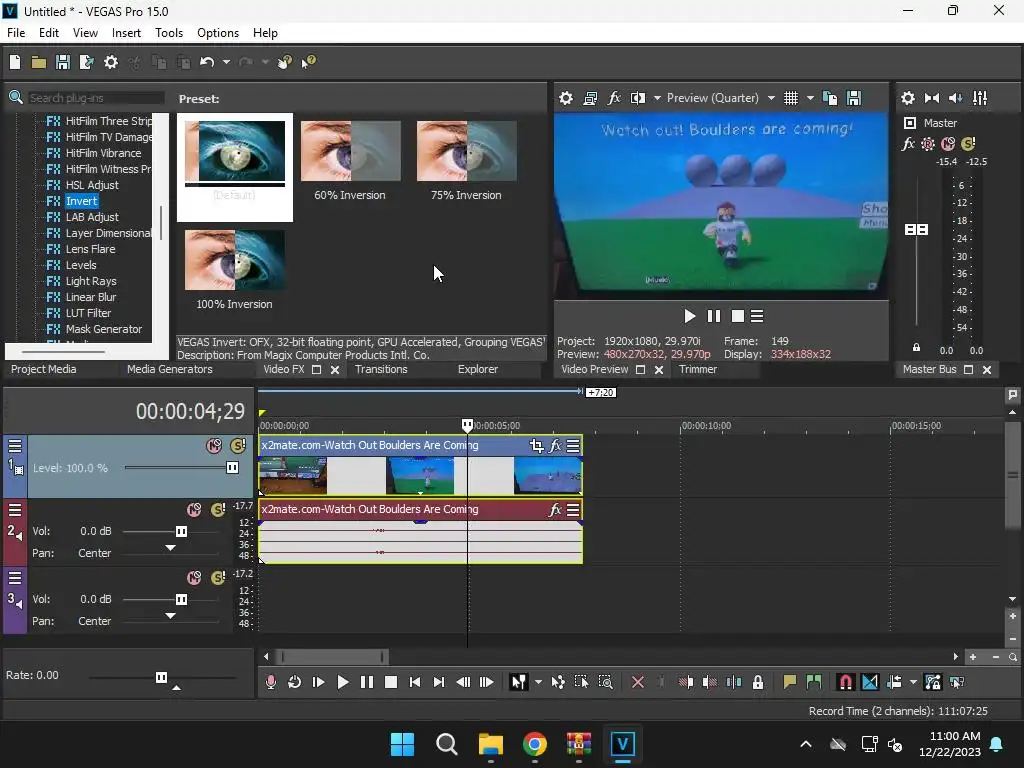Image resolution: width=1024 pixels, height=768 pixels.
Task: Start timeline playback with Play button
Action: [x=342, y=682]
